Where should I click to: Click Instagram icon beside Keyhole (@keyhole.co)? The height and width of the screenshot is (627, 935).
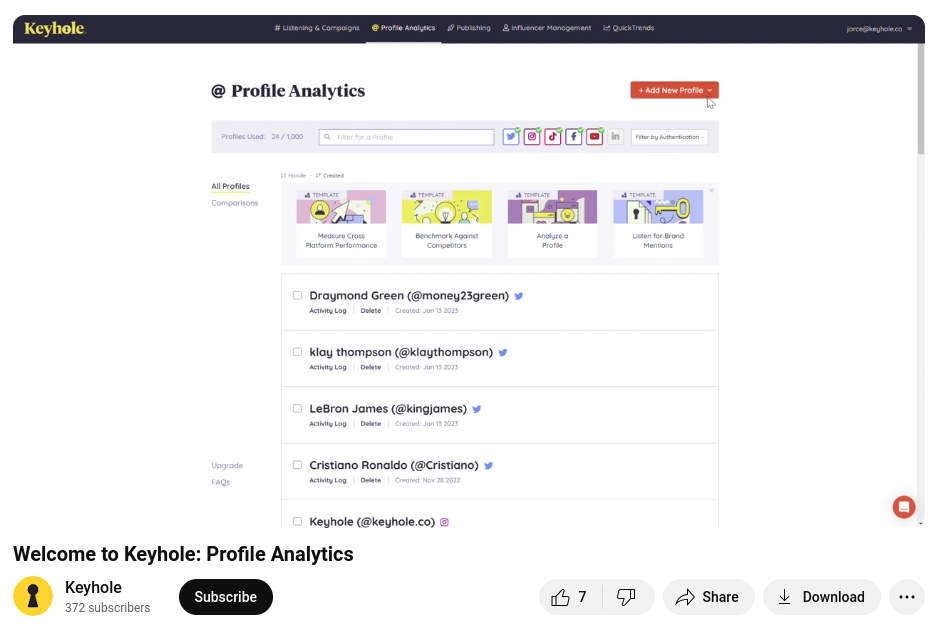444,522
